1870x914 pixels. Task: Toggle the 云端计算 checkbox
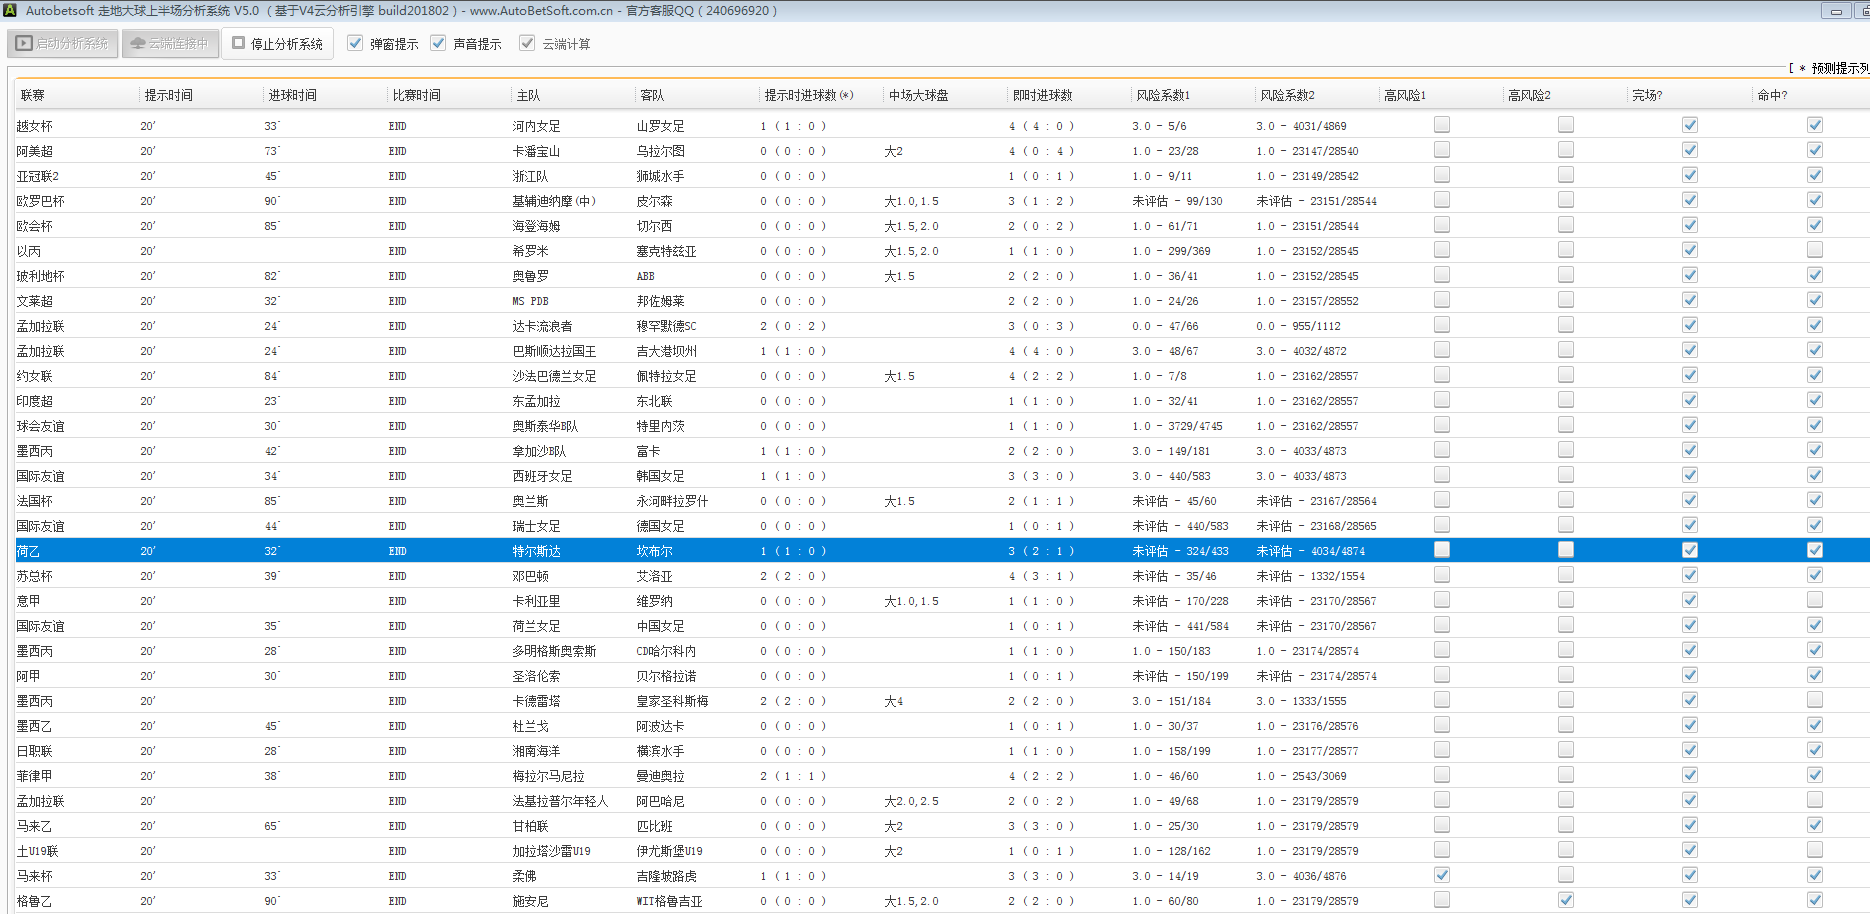pos(527,43)
